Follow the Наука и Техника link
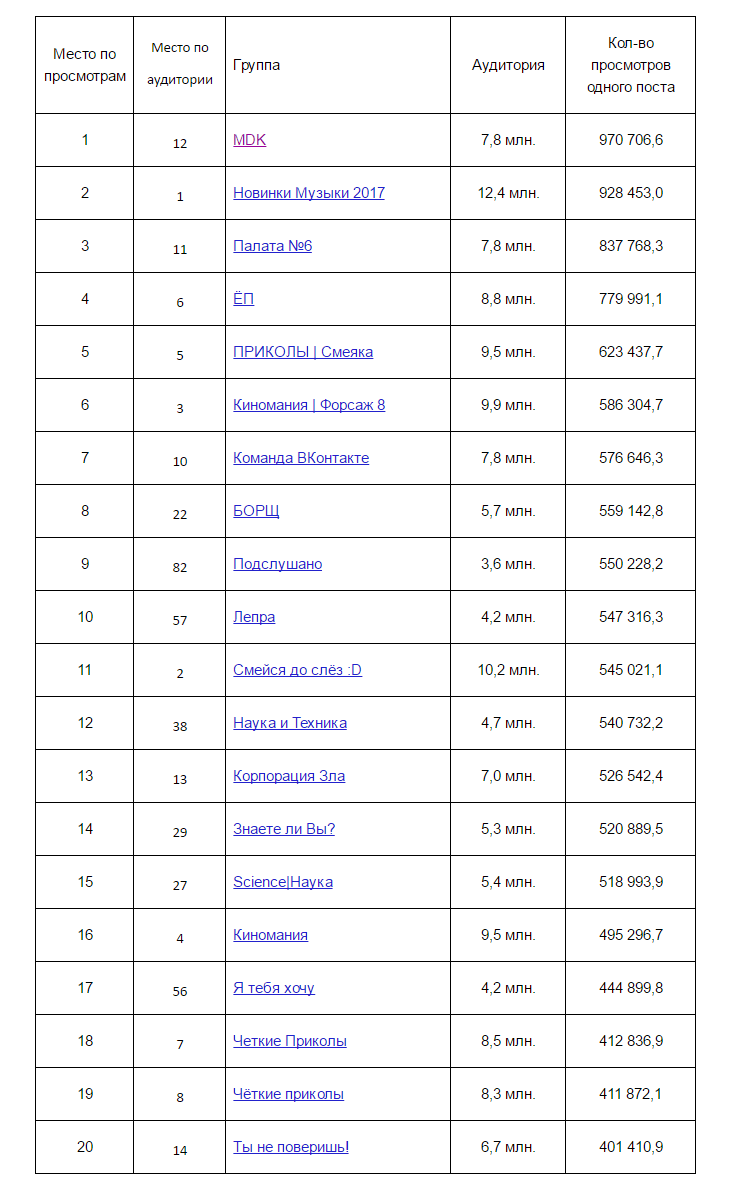730x1194 pixels. coord(290,723)
